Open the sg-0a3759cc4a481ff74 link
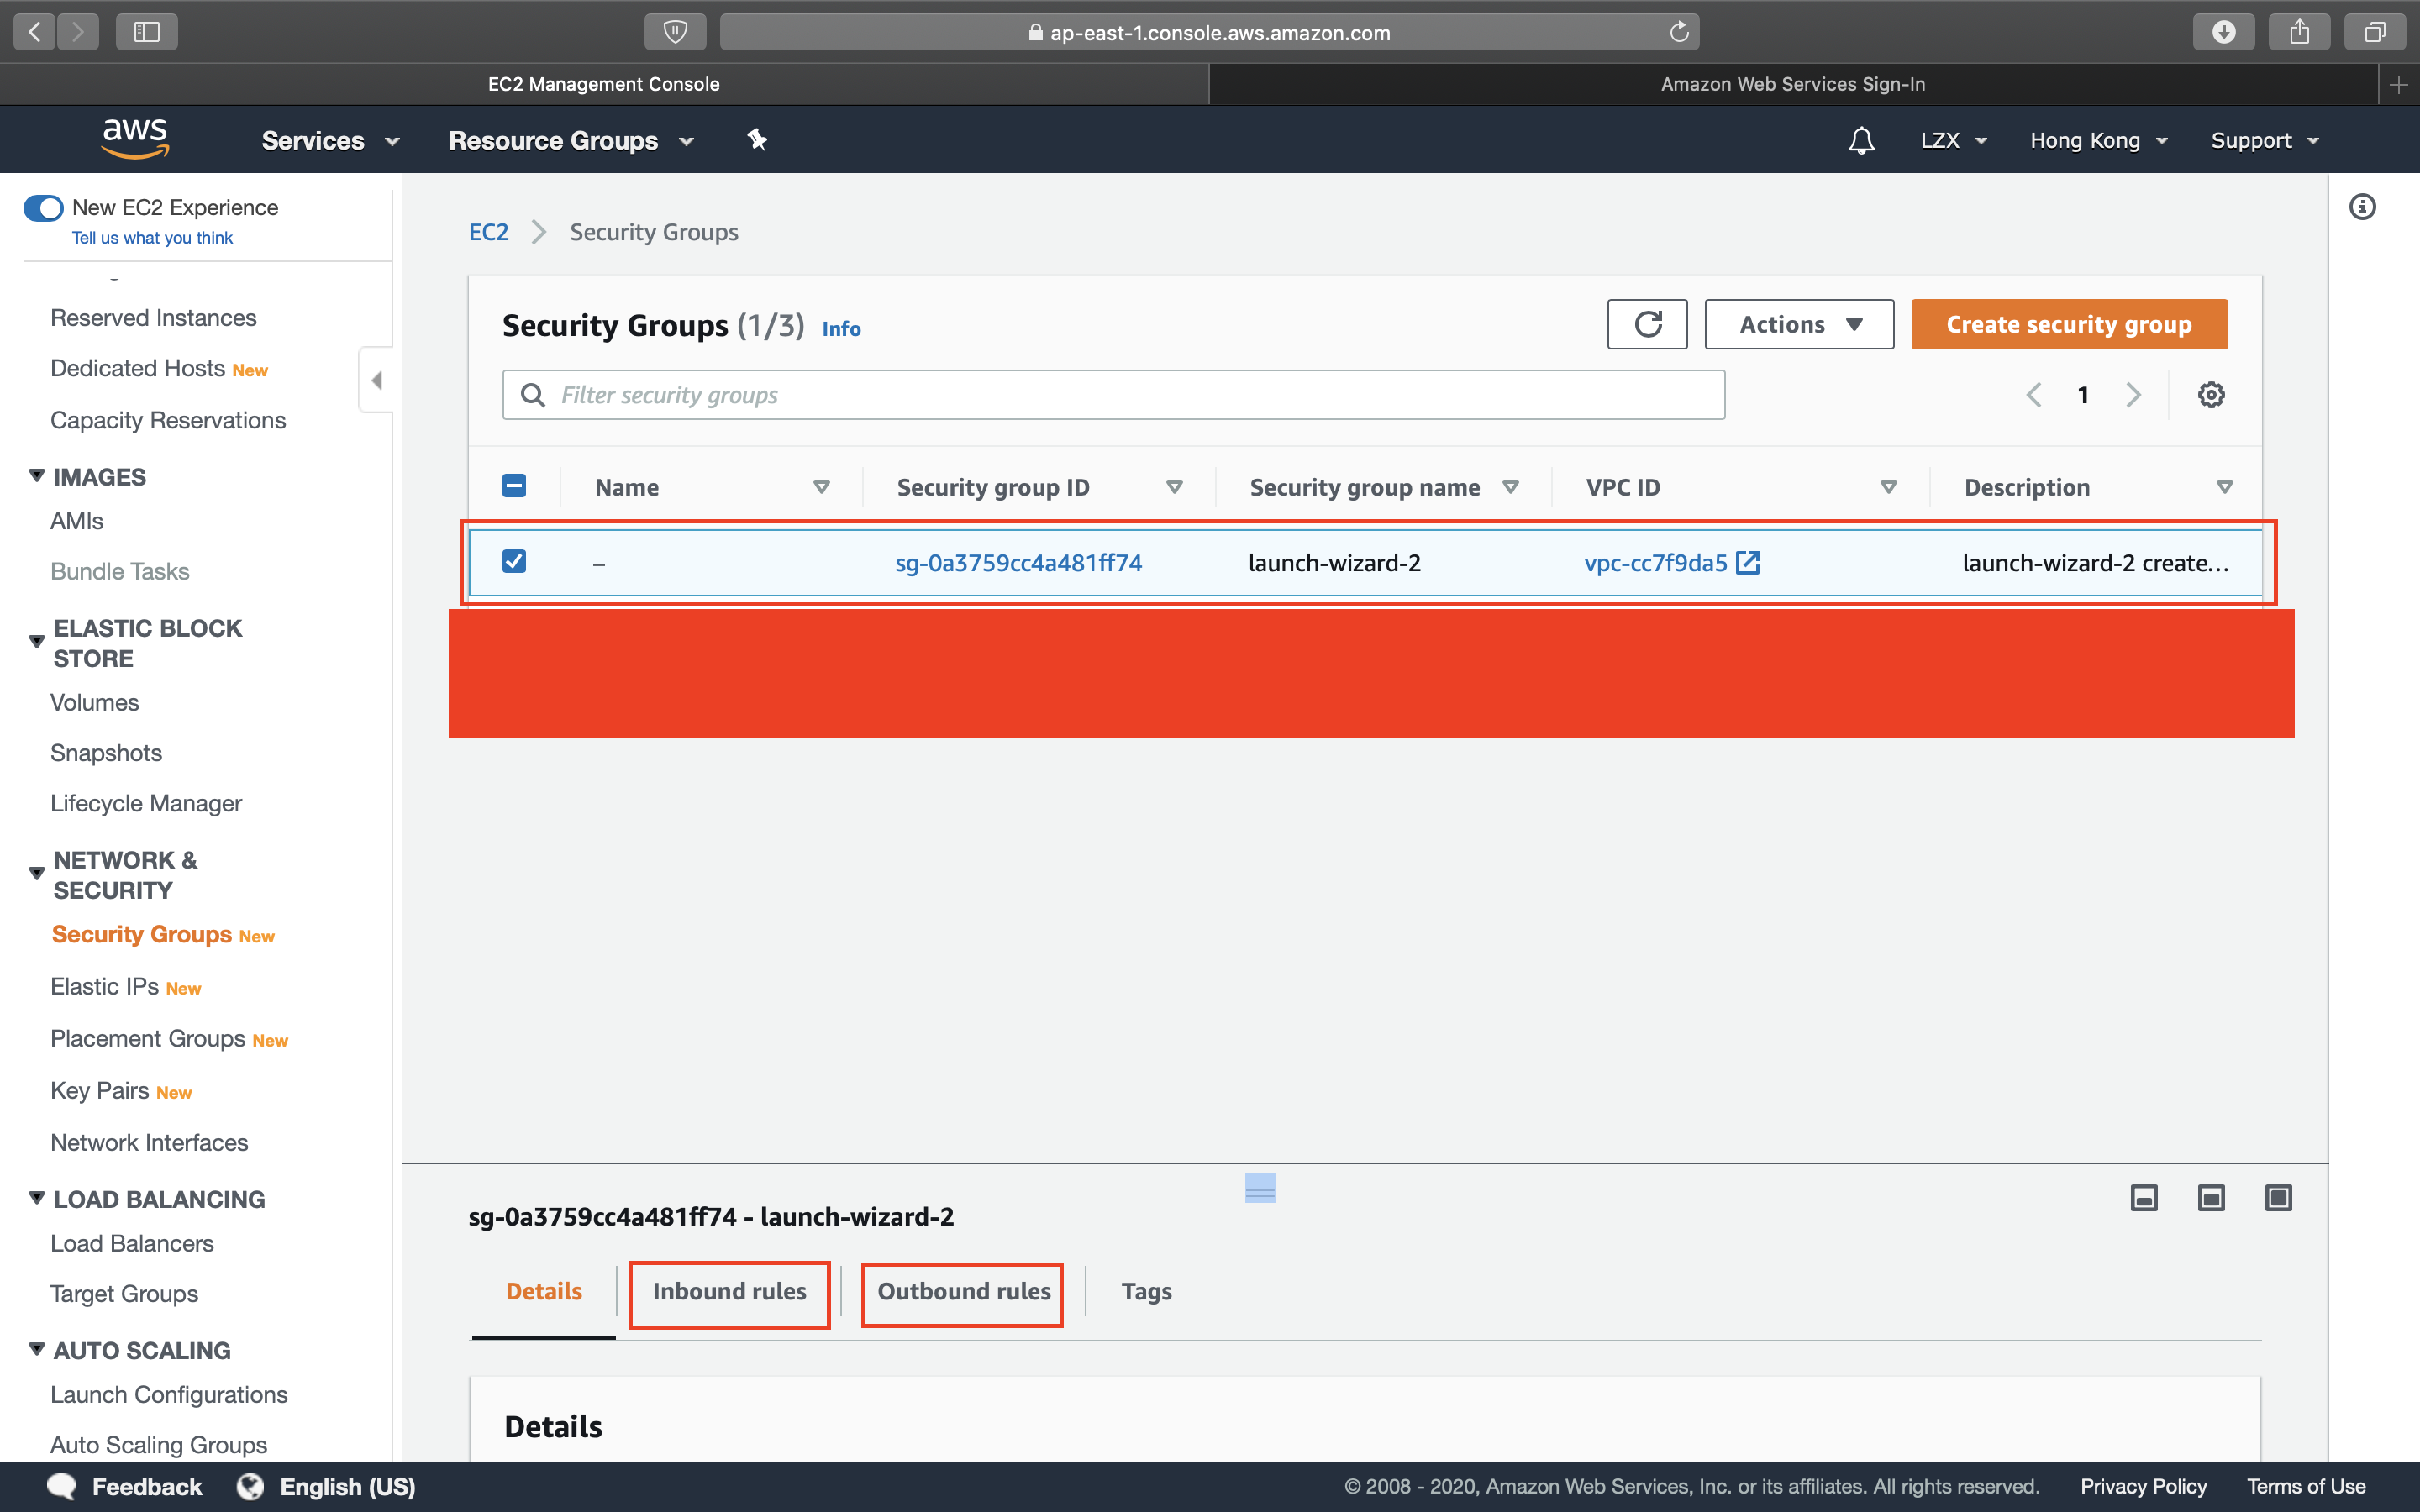 [1018, 563]
